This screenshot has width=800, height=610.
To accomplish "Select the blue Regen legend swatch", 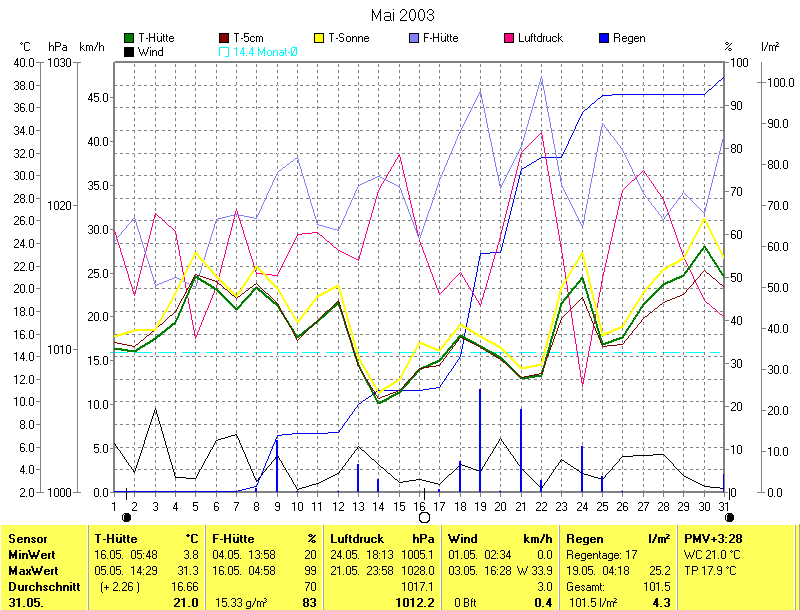I will tap(605, 38).
